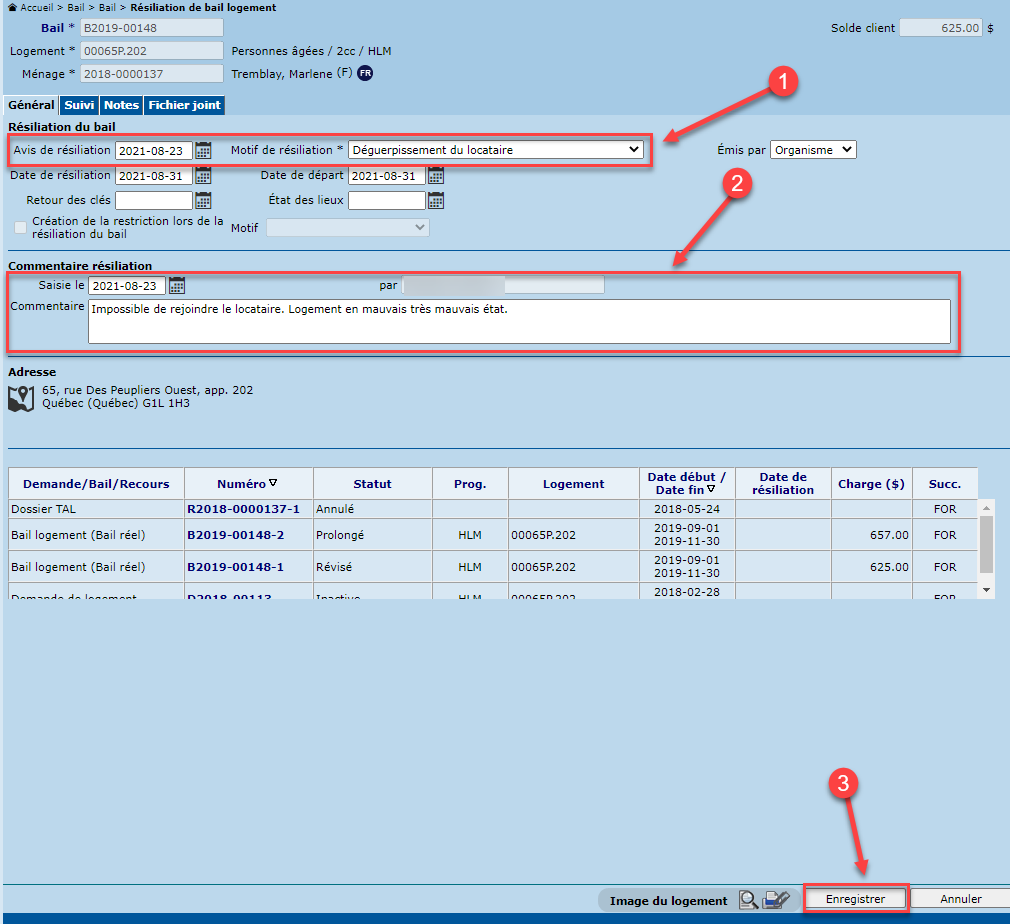Image resolution: width=1010 pixels, height=924 pixels.
Task: Open calendar next to Date de résiliation
Action: [x=203, y=176]
